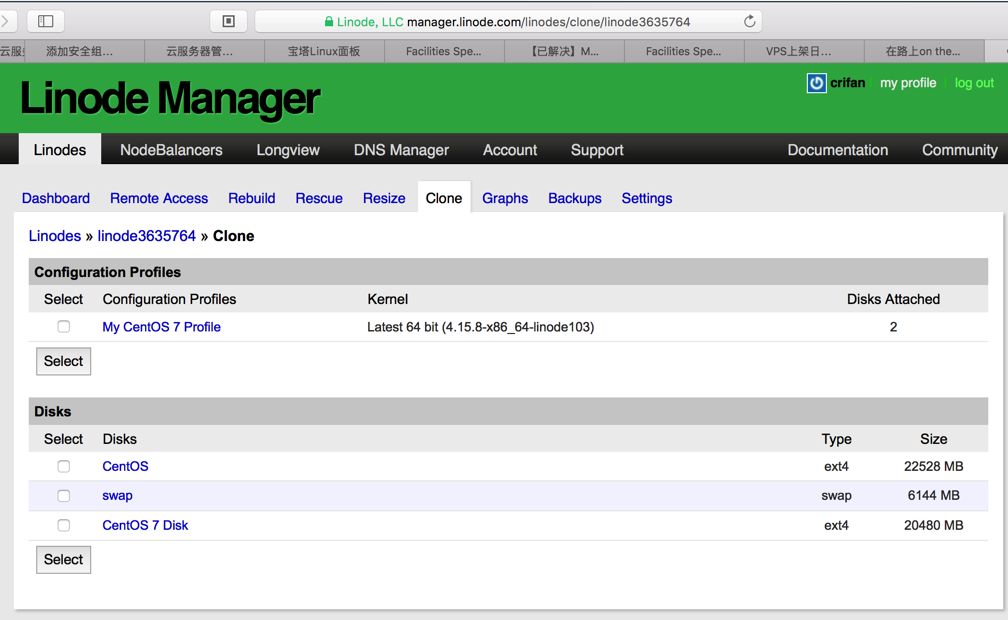
Task: Tick the swap disk checkbox
Action: (x=64, y=496)
